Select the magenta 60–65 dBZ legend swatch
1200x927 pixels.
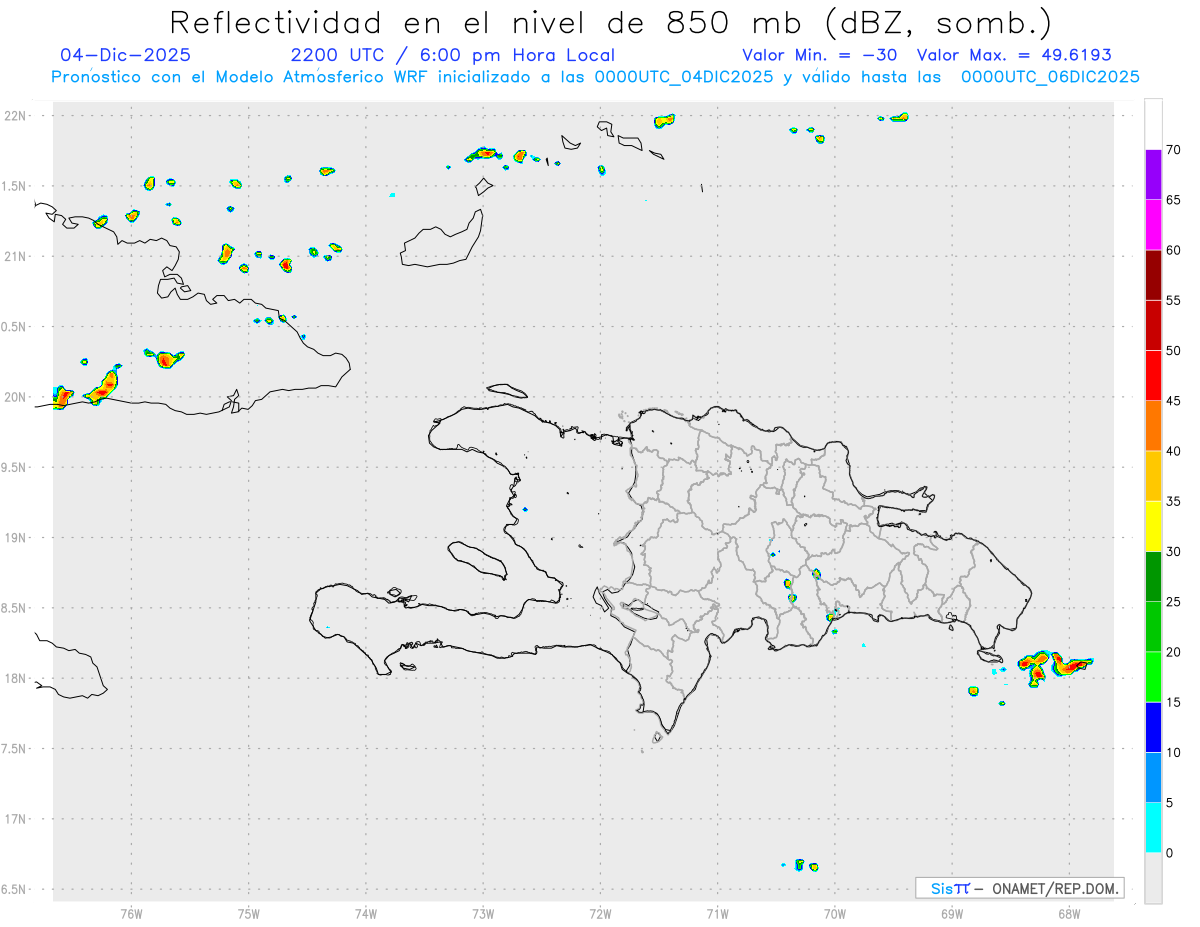pos(1153,224)
